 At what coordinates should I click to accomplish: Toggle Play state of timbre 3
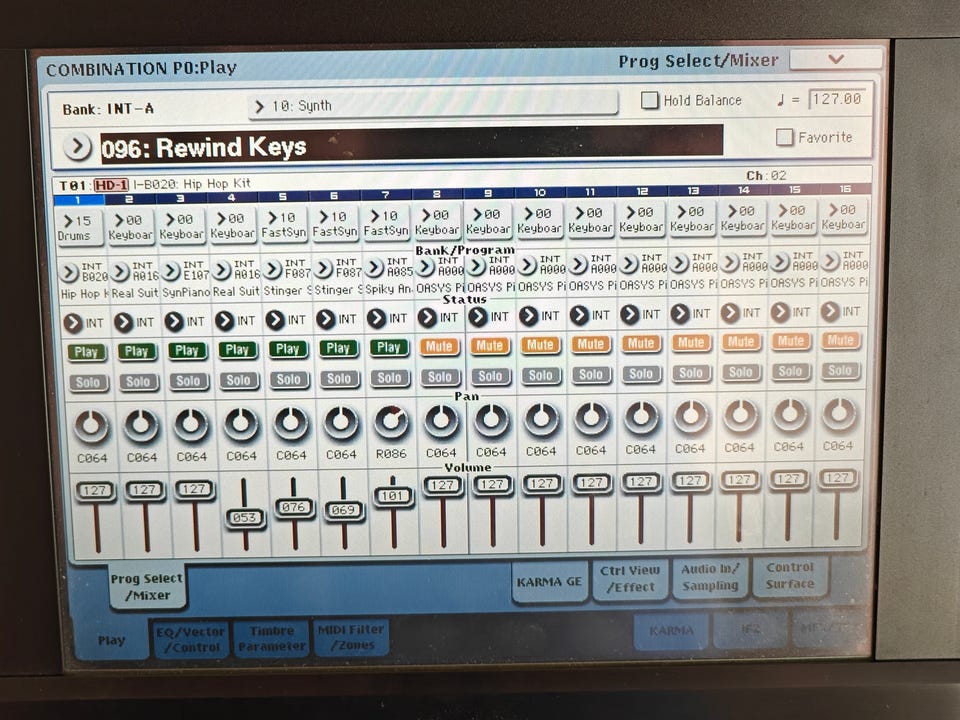point(187,350)
